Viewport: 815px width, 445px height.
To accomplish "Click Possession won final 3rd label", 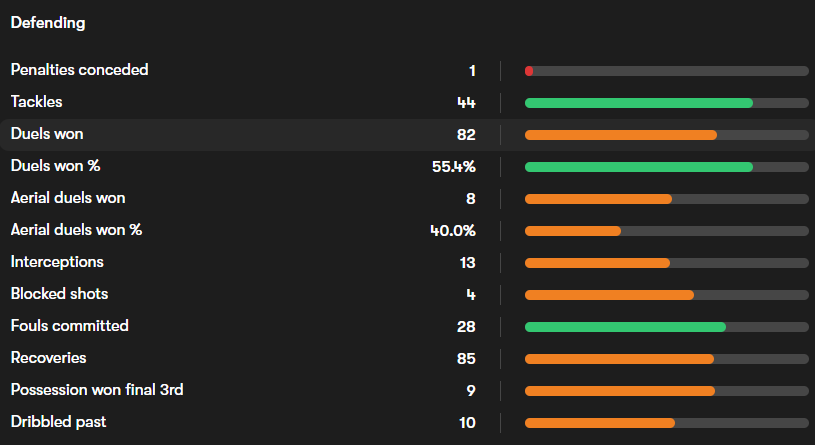I will pyautogui.click(x=97, y=390).
